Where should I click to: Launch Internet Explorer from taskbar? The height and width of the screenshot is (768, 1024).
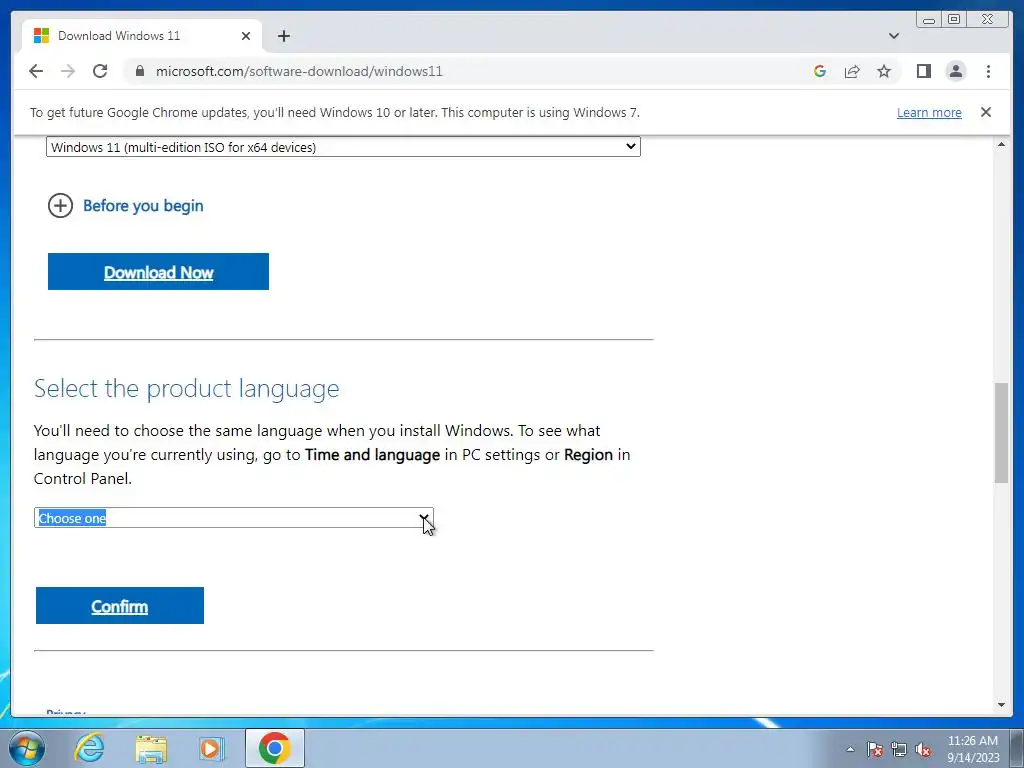[x=89, y=748]
